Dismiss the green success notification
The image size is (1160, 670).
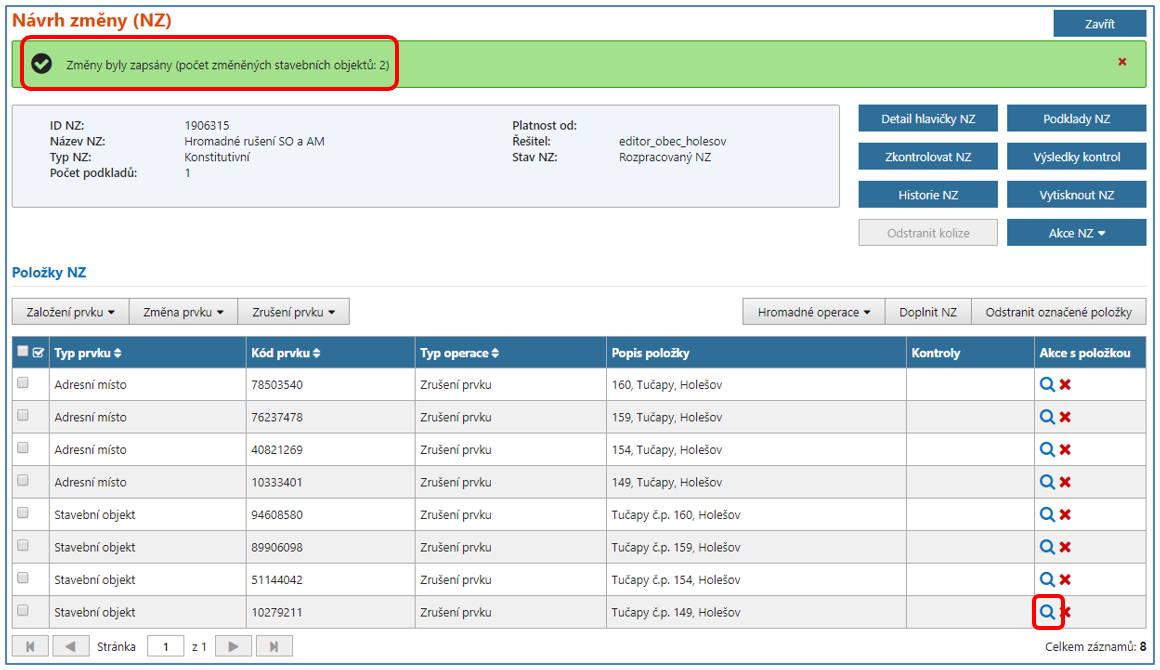1122,62
